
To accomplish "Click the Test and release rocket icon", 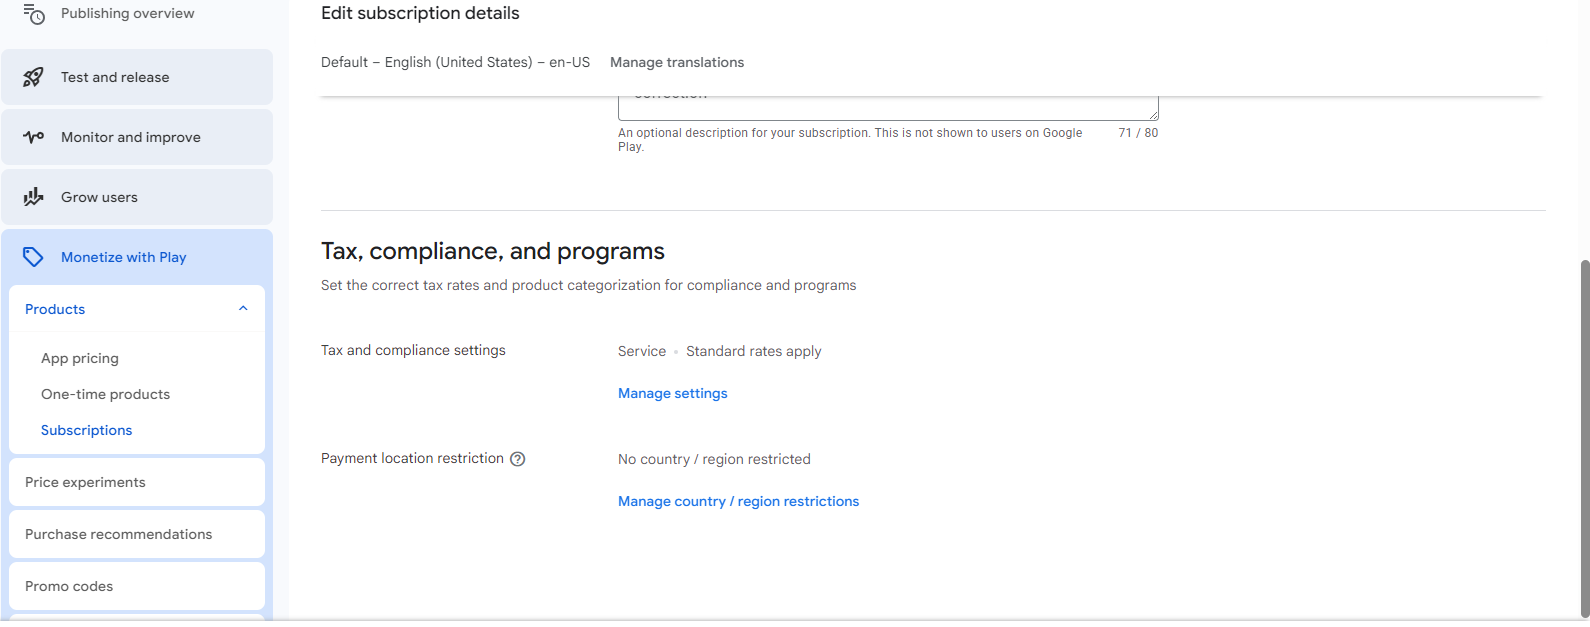I will click(x=34, y=77).
